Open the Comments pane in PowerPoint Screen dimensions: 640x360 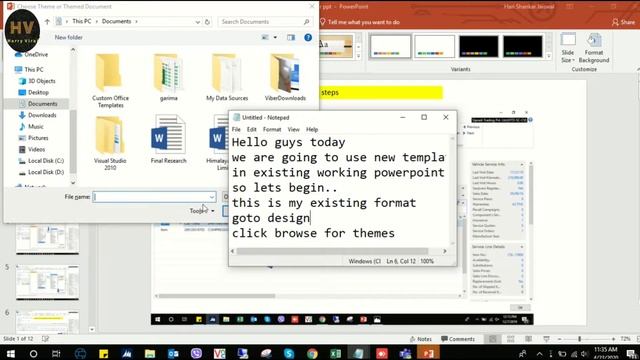[x=458, y=339]
